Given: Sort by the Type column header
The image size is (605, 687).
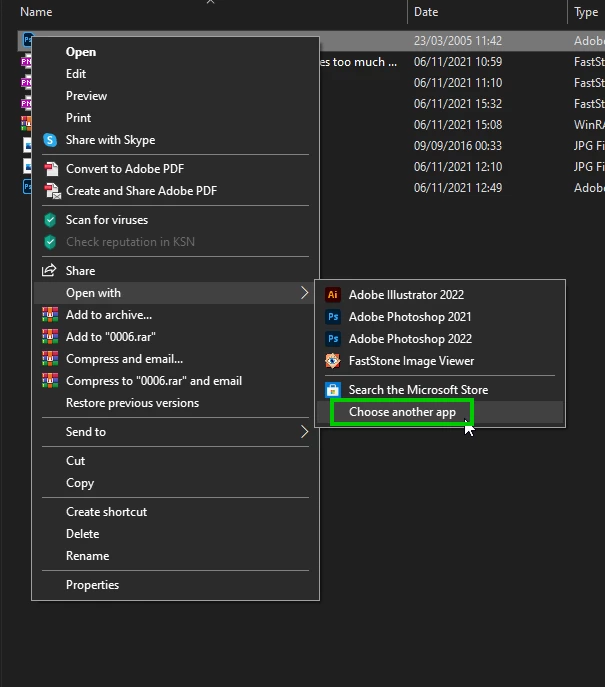Looking at the screenshot, I should pos(586,12).
